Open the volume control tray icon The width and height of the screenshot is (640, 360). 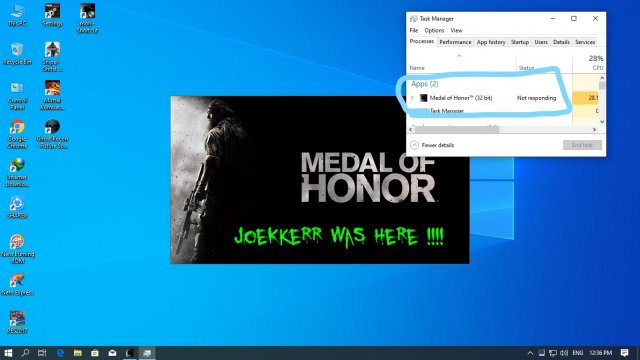point(564,353)
